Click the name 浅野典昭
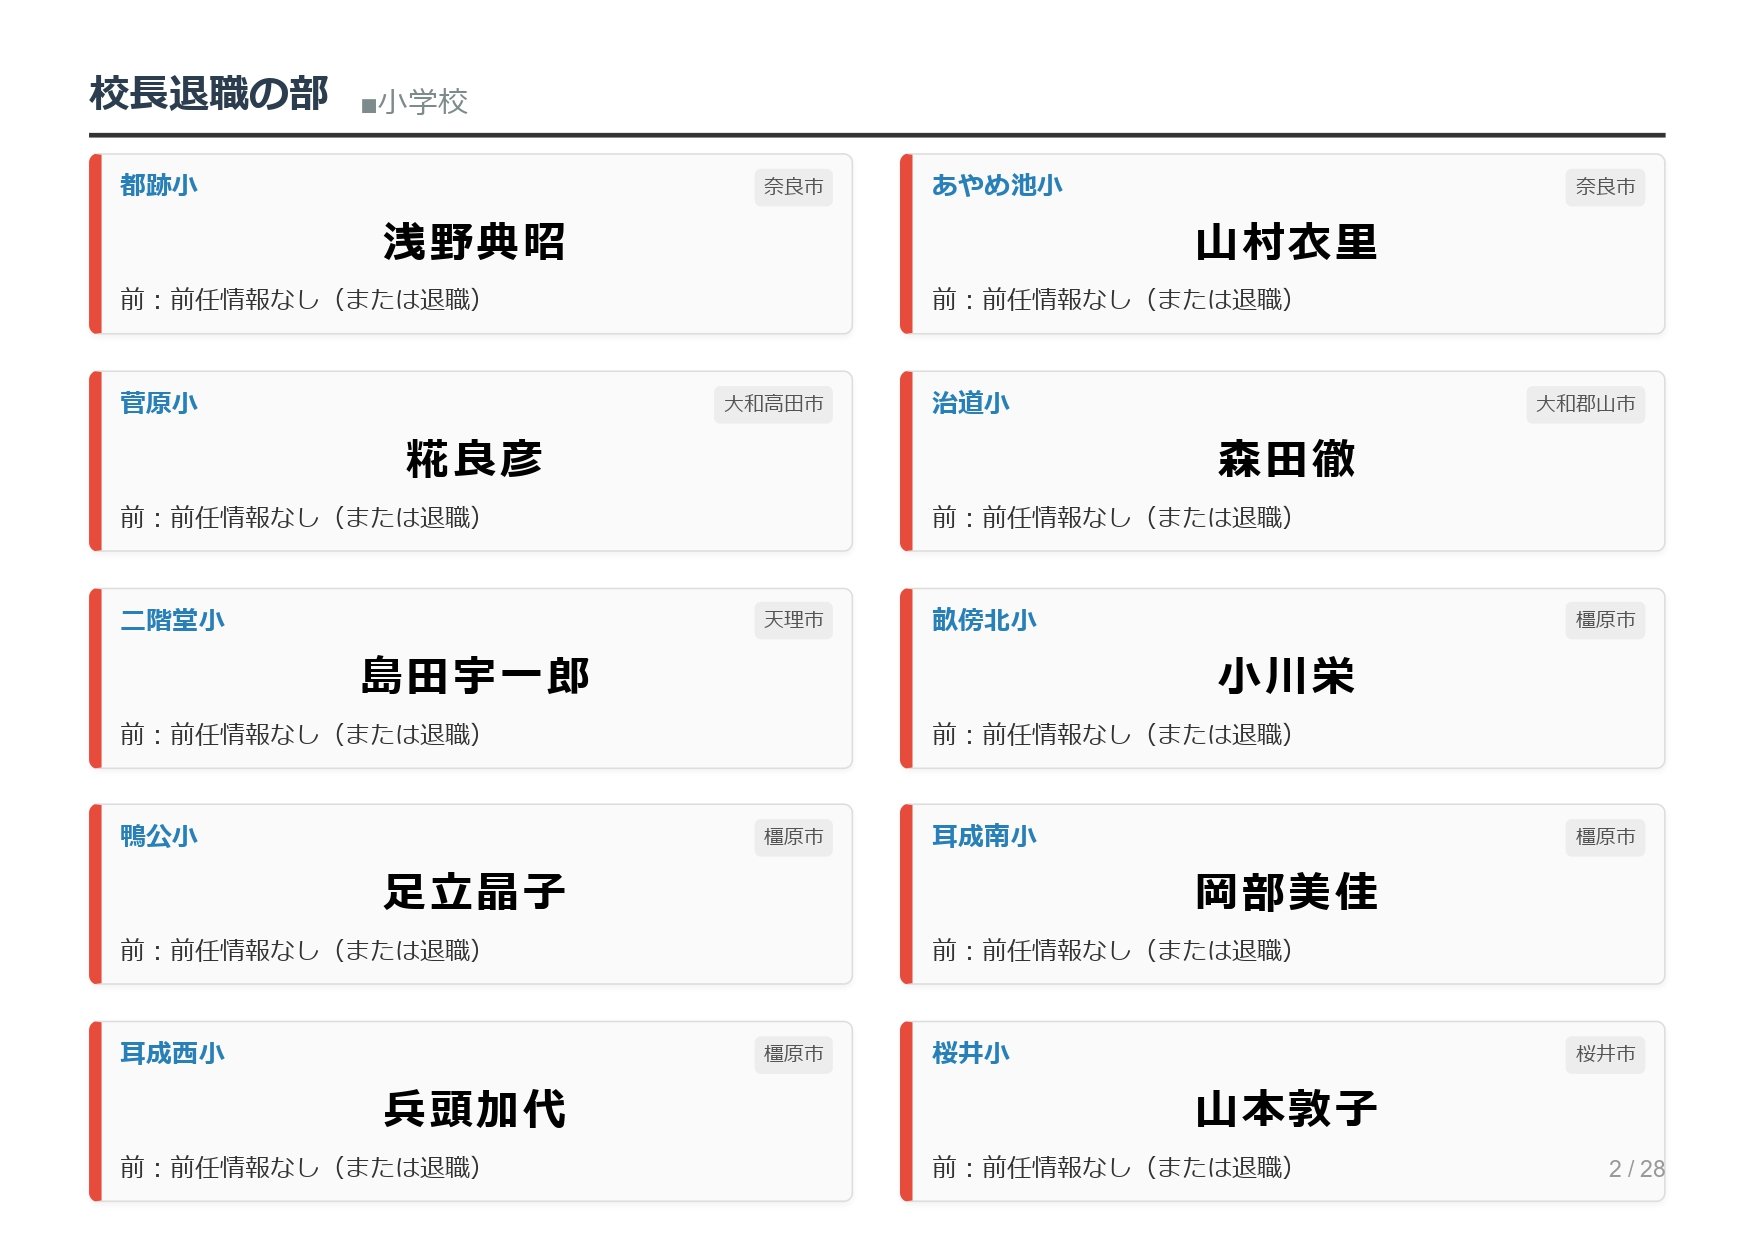The image size is (1754, 1240). [x=474, y=243]
